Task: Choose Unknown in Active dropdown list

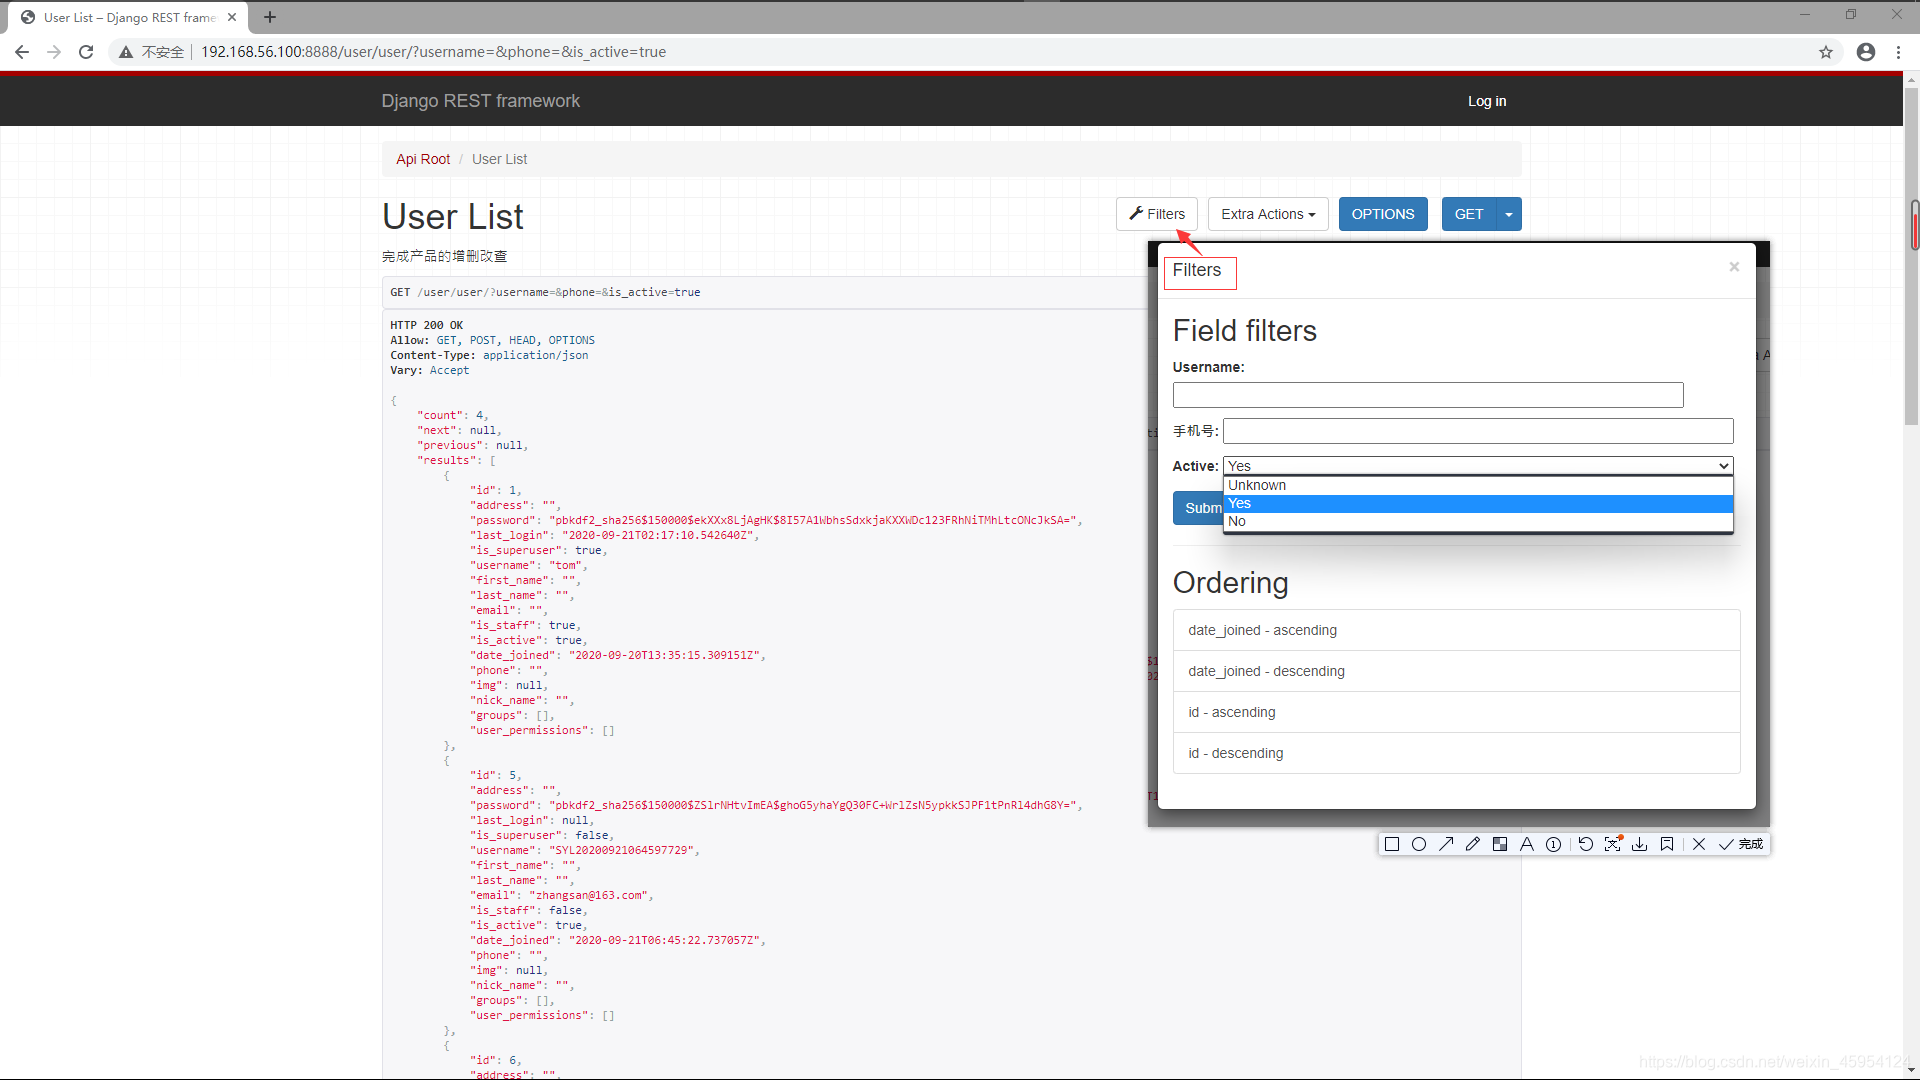Action: (1257, 485)
